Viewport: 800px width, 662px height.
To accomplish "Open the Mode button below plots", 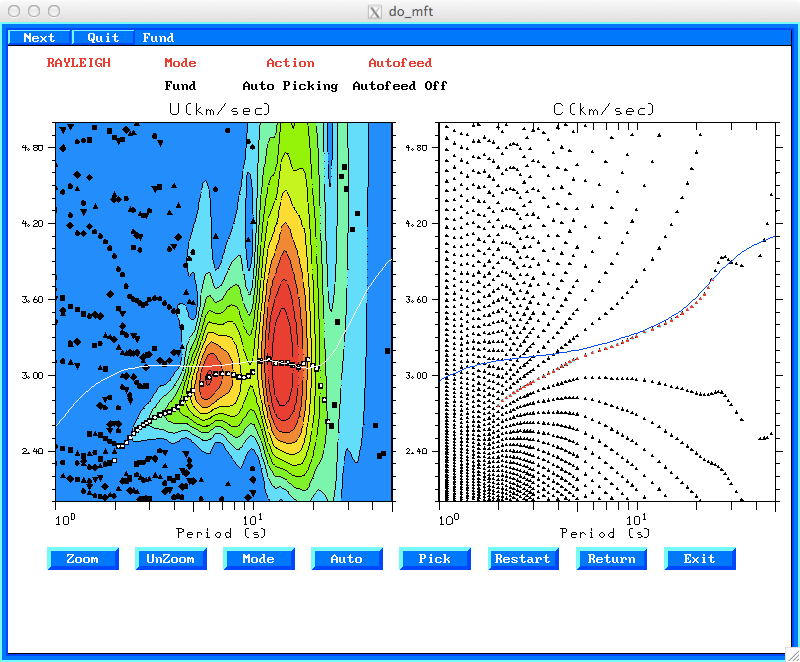I will point(259,559).
